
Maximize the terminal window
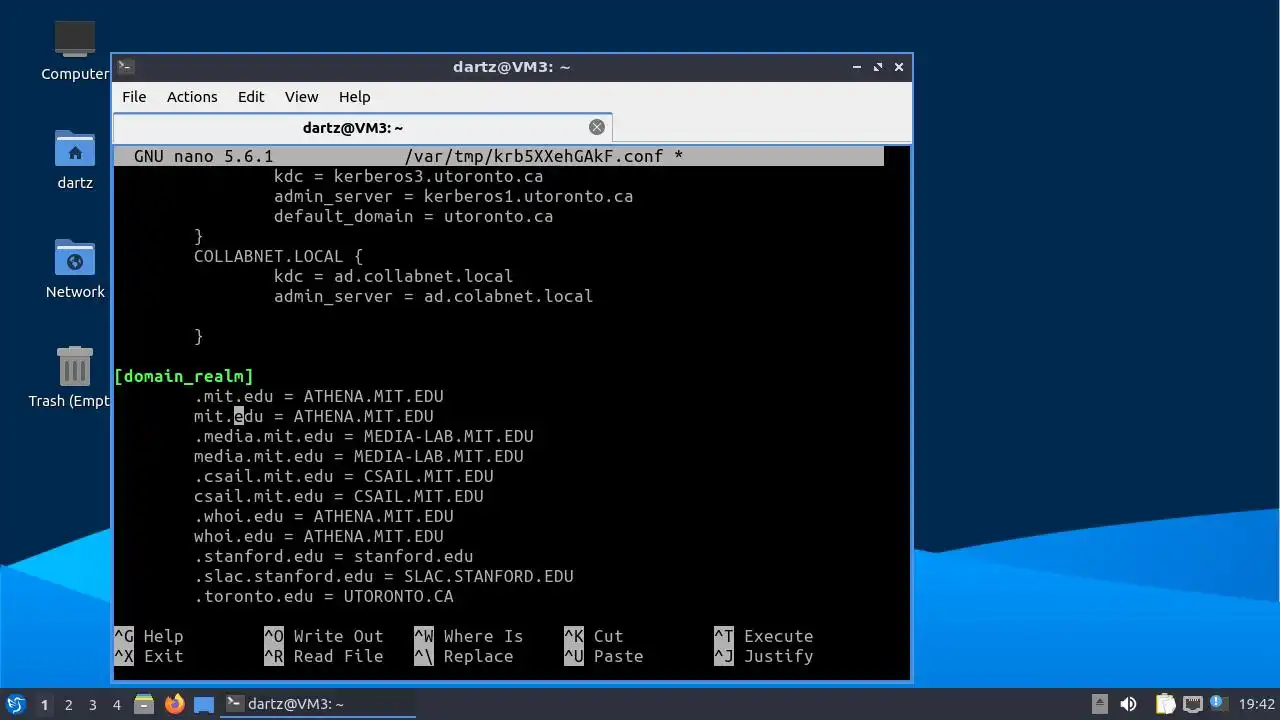(878, 67)
